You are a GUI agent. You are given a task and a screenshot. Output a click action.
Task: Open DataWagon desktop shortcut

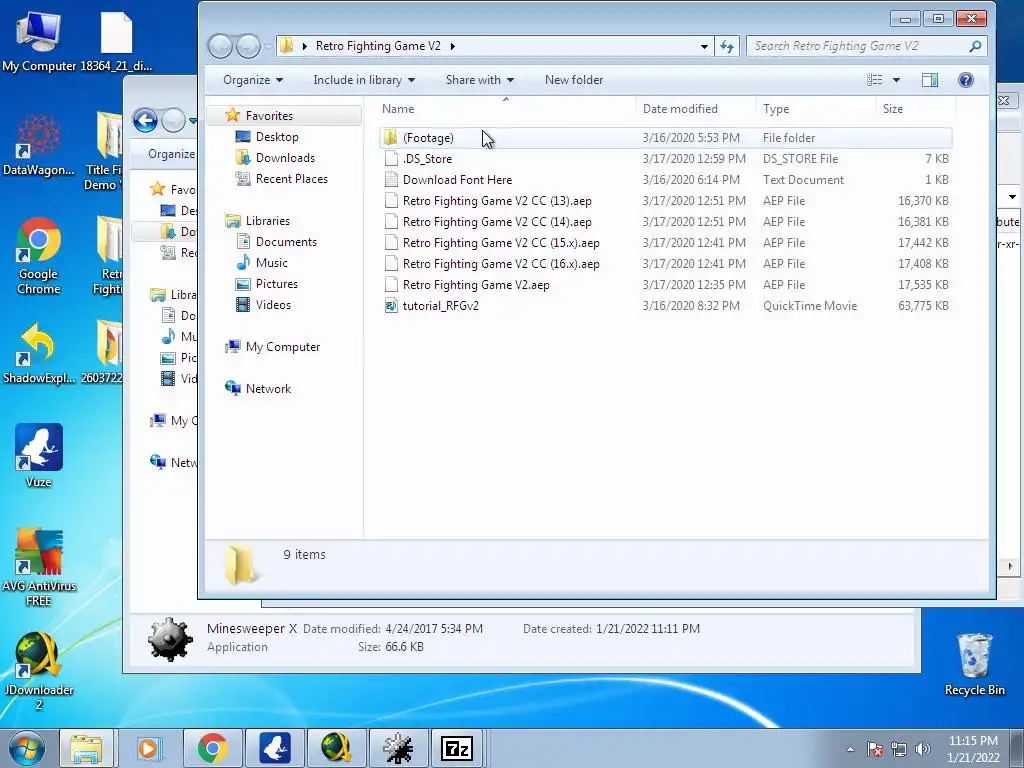pos(39,145)
